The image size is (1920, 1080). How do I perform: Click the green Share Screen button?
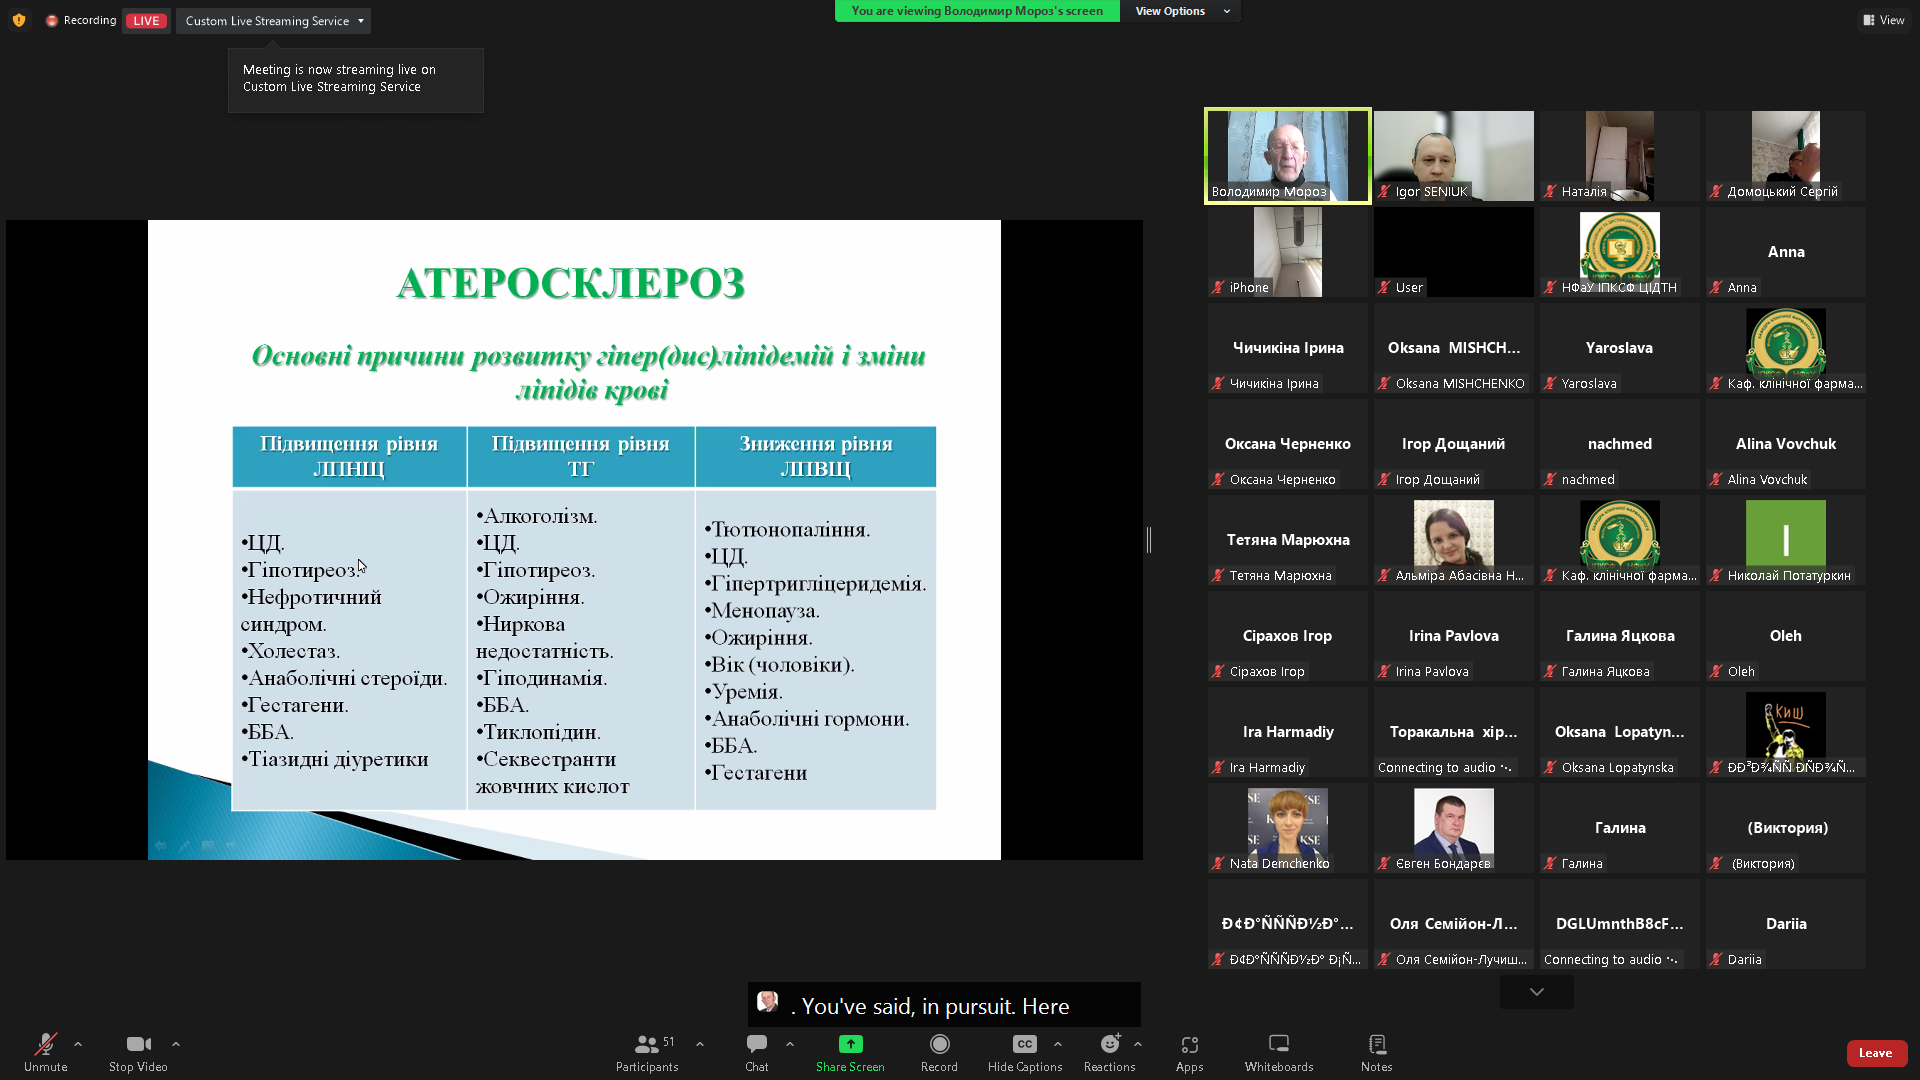850,1053
